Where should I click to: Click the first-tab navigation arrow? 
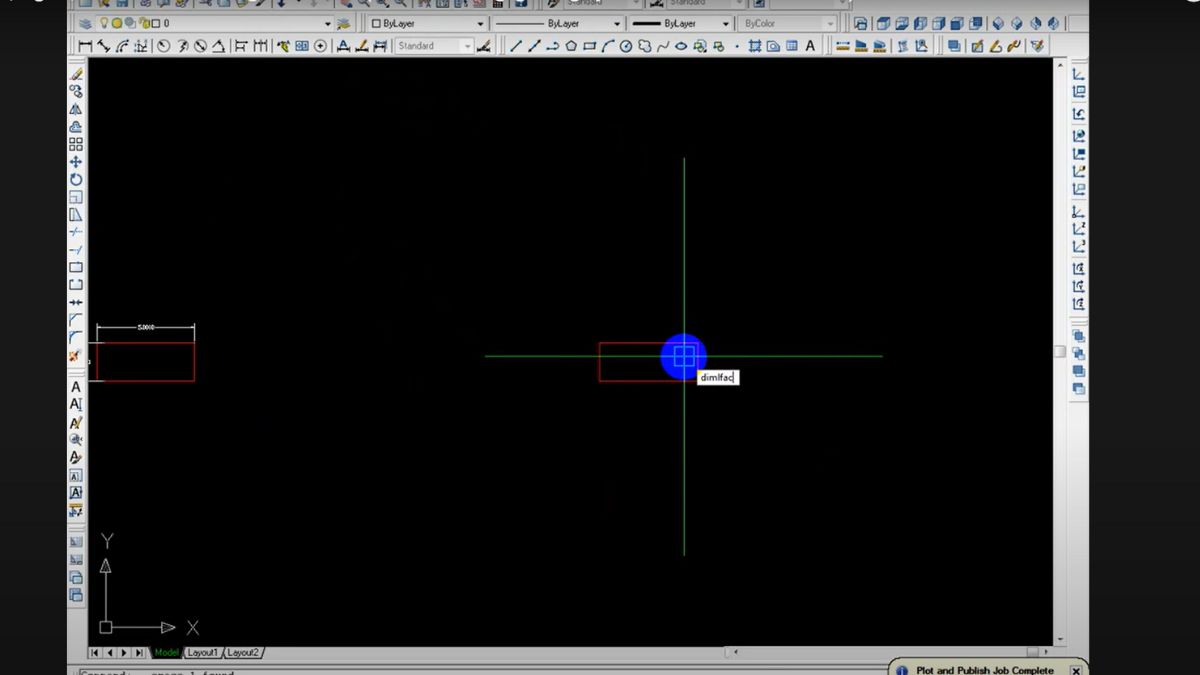tap(96, 653)
